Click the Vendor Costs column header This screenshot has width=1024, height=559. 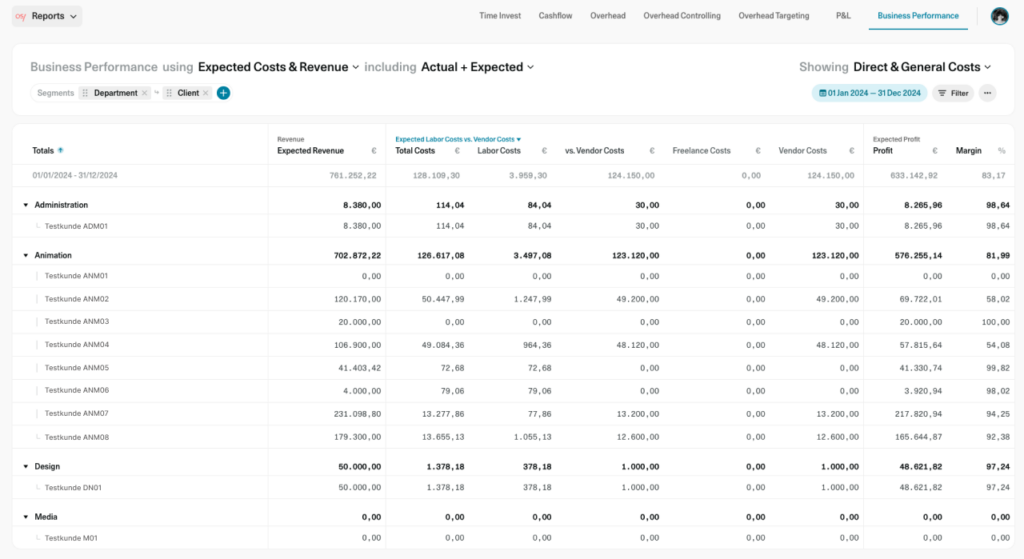[x=803, y=151]
